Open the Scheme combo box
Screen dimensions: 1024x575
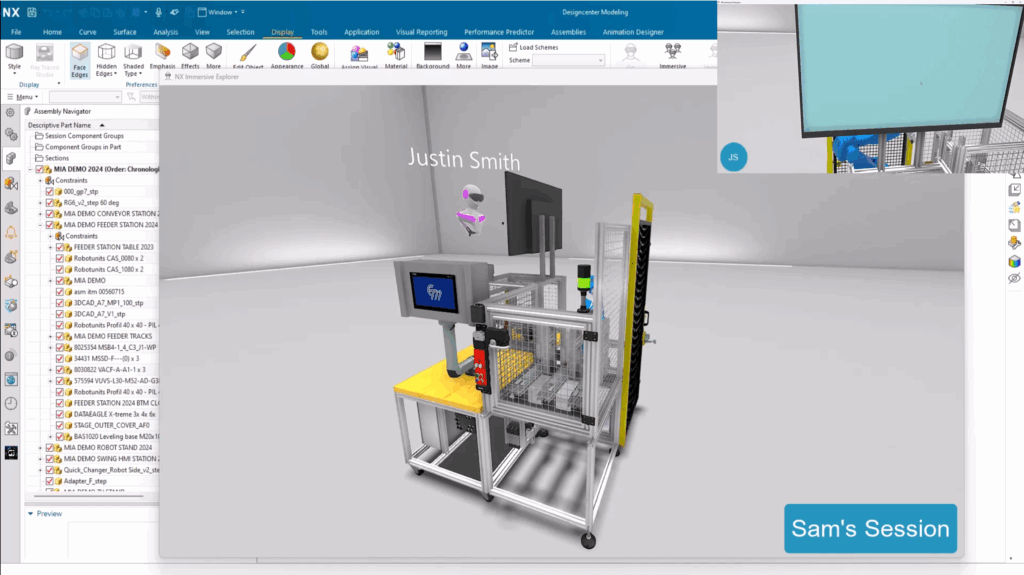tap(568, 61)
